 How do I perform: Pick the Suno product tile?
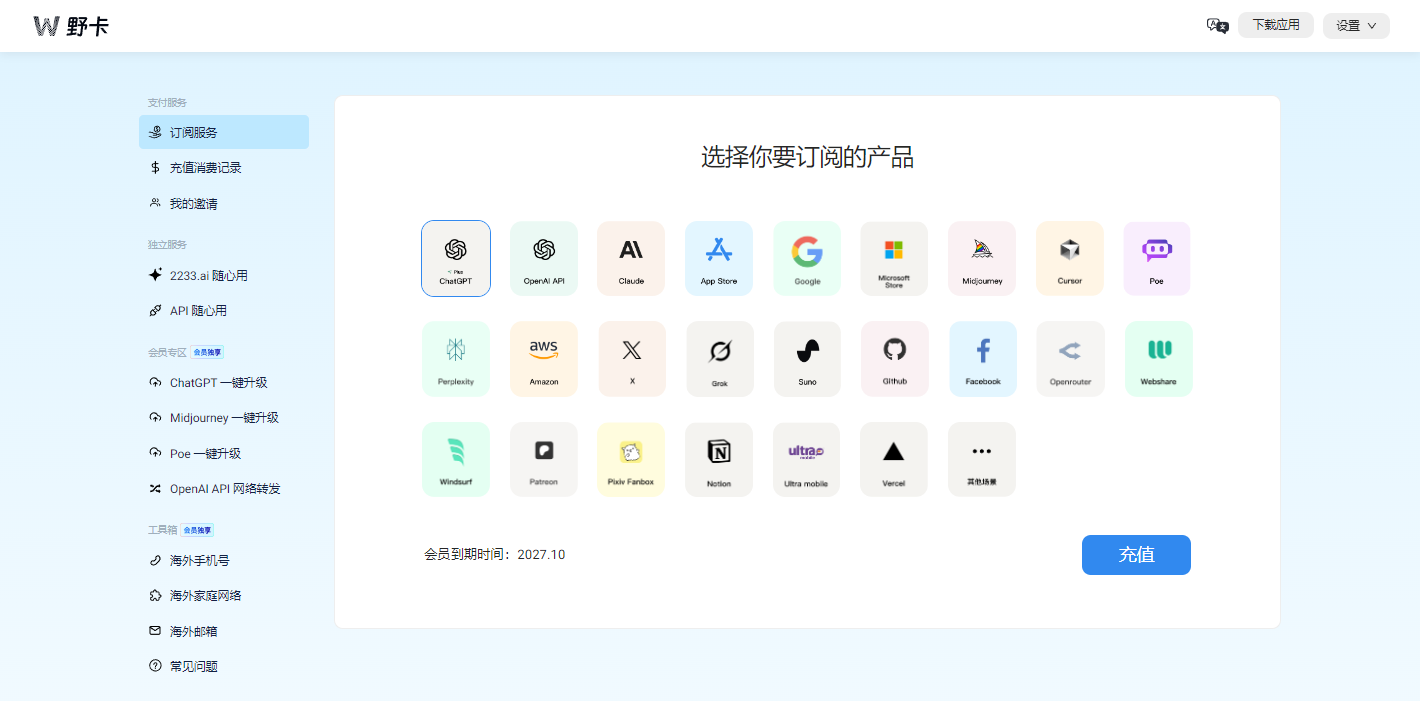806,358
